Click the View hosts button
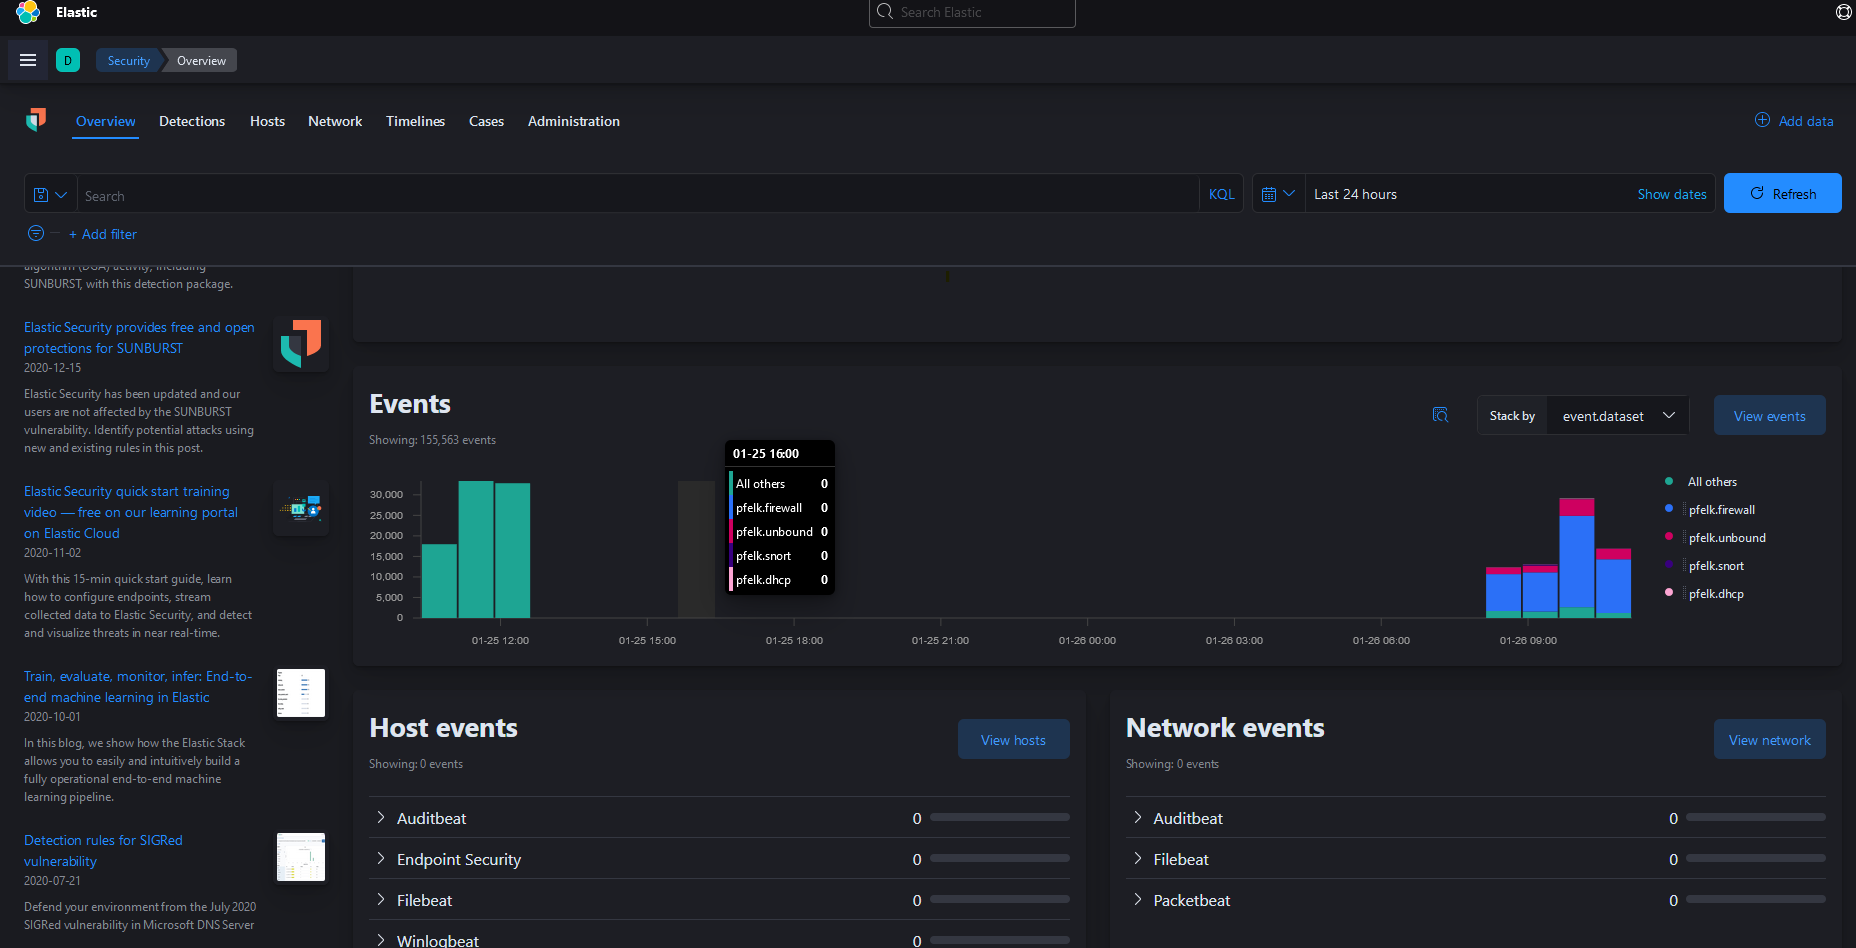 pyautogui.click(x=1013, y=740)
